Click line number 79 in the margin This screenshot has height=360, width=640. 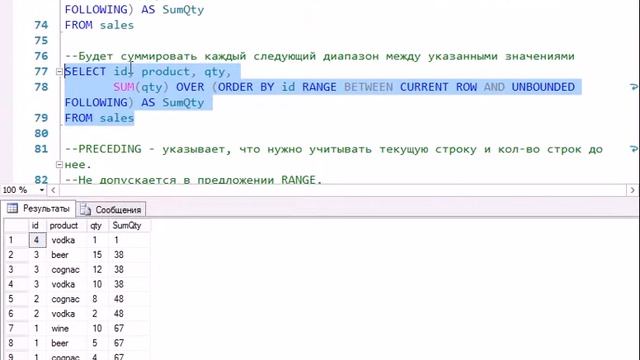tap(41, 118)
